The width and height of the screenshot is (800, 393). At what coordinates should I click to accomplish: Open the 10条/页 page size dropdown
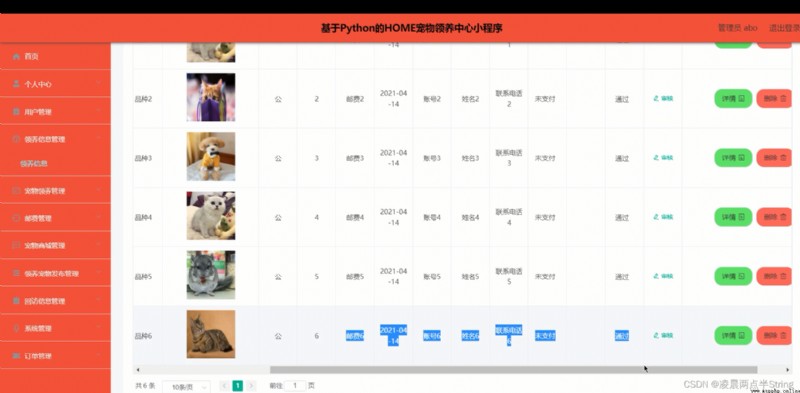click(x=186, y=387)
